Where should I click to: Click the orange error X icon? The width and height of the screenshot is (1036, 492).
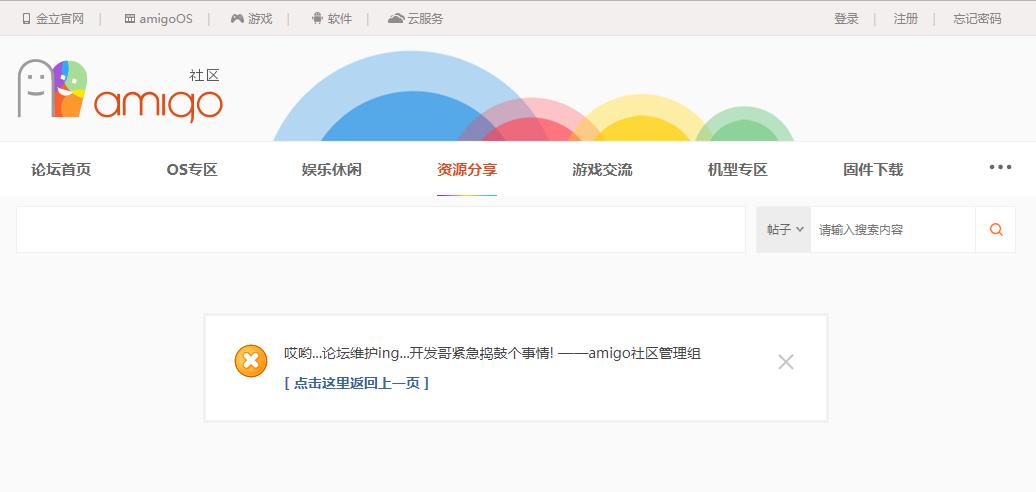251,361
